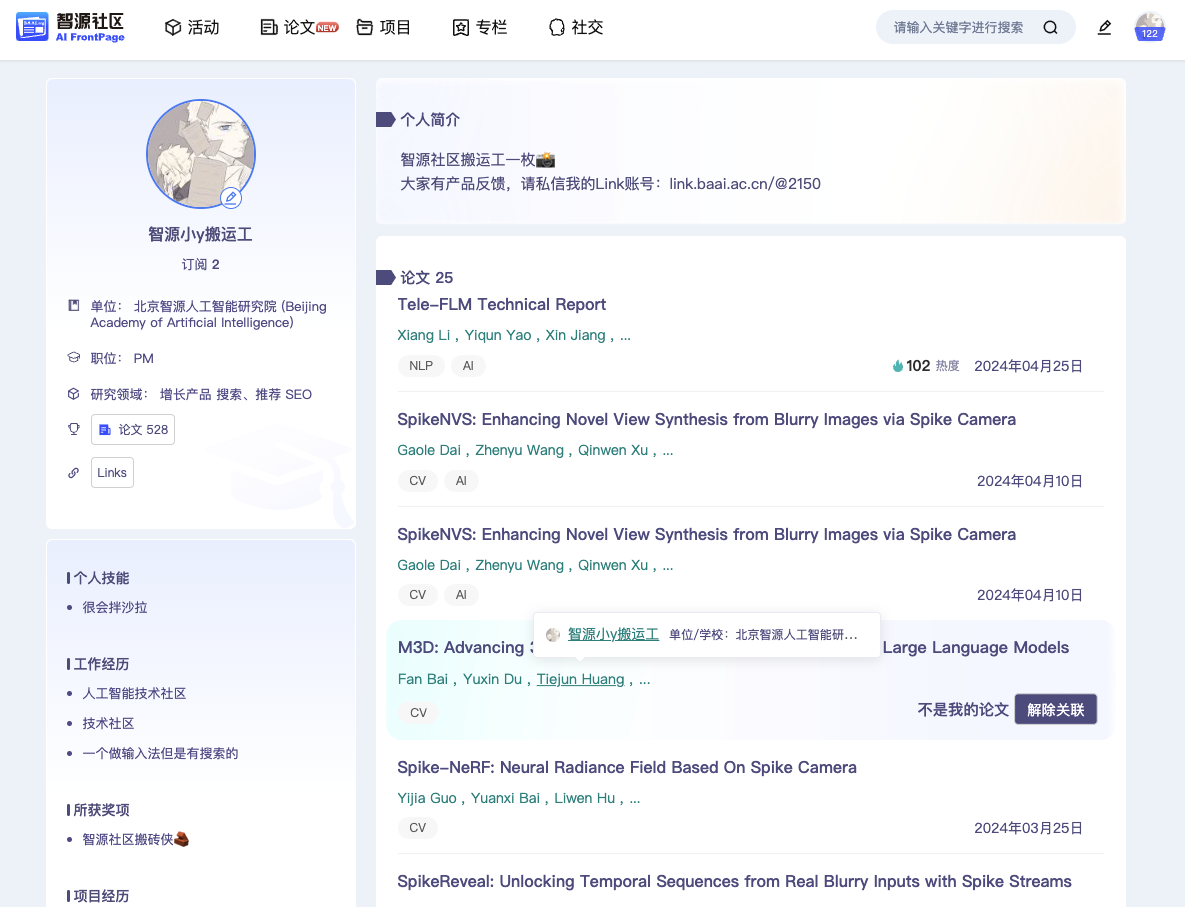
Task: Click the fire 热度 icon beside 102
Action: [x=898, y=366]
